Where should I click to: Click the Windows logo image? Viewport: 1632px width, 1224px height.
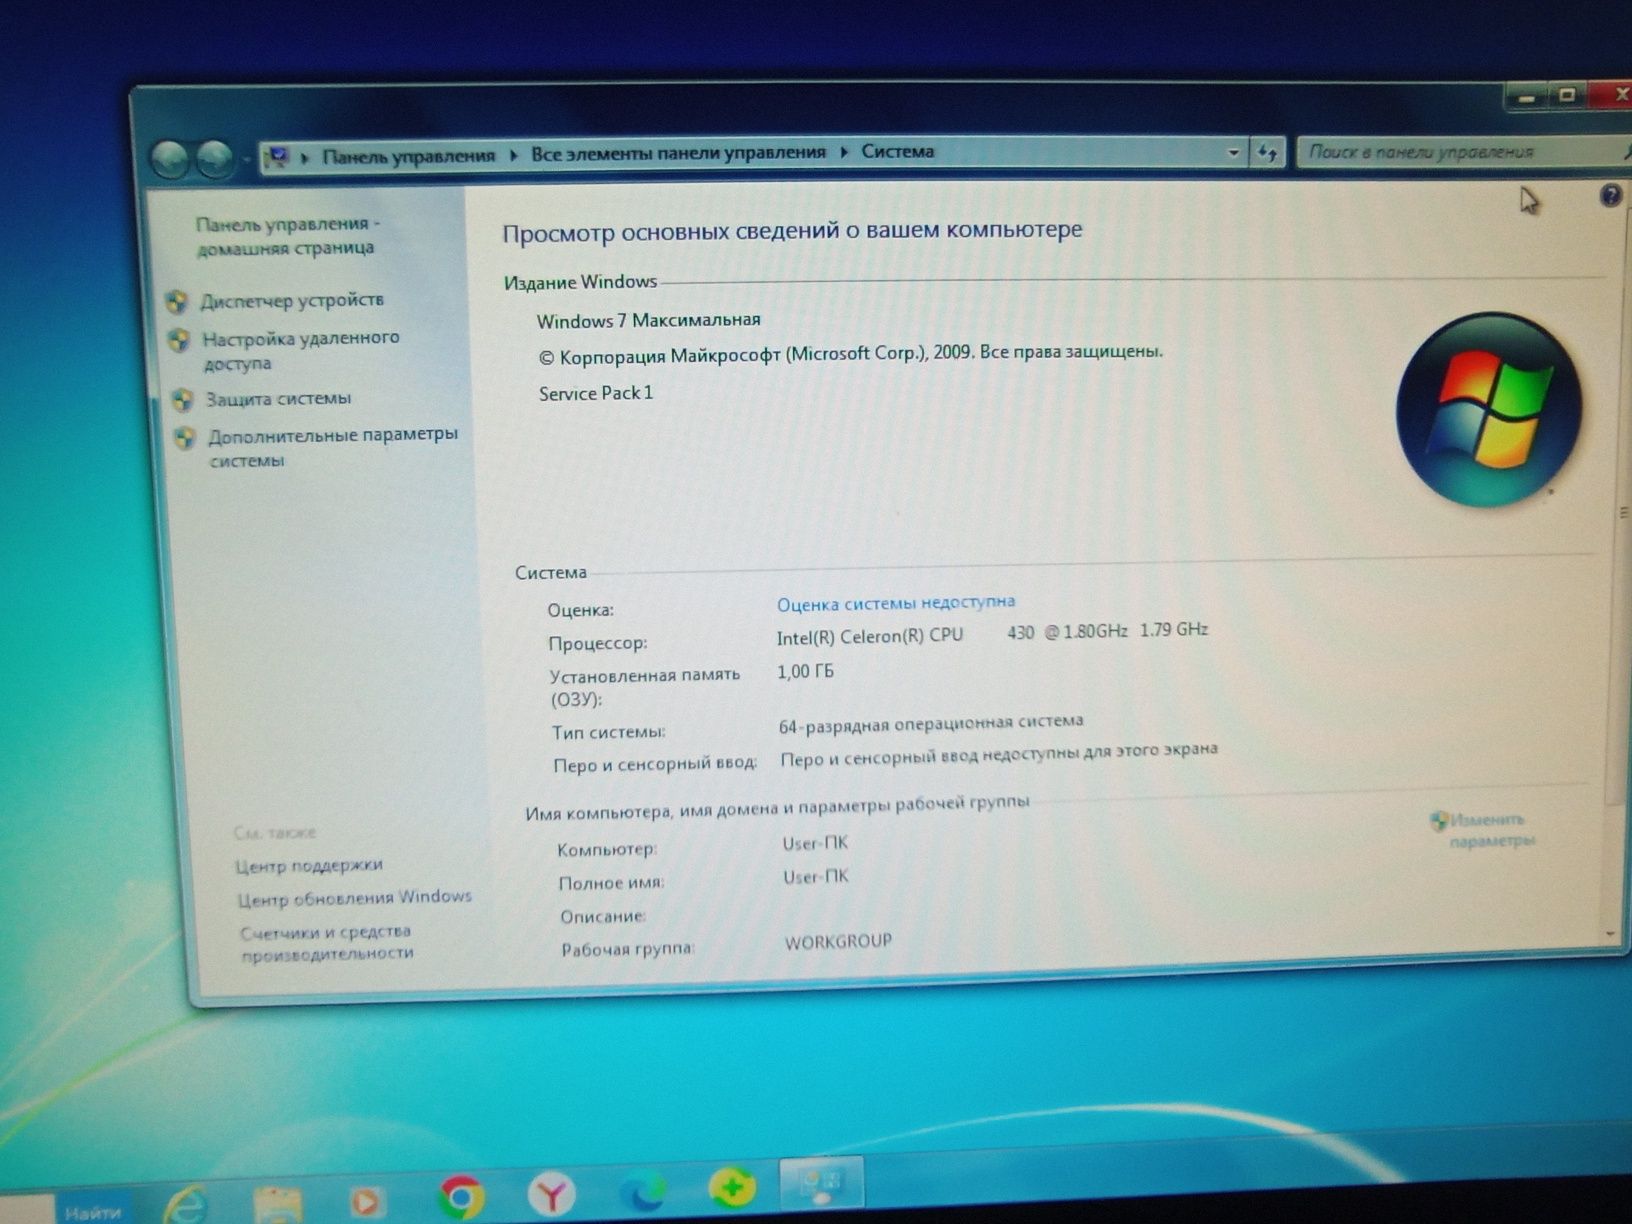click(1489, 410)
